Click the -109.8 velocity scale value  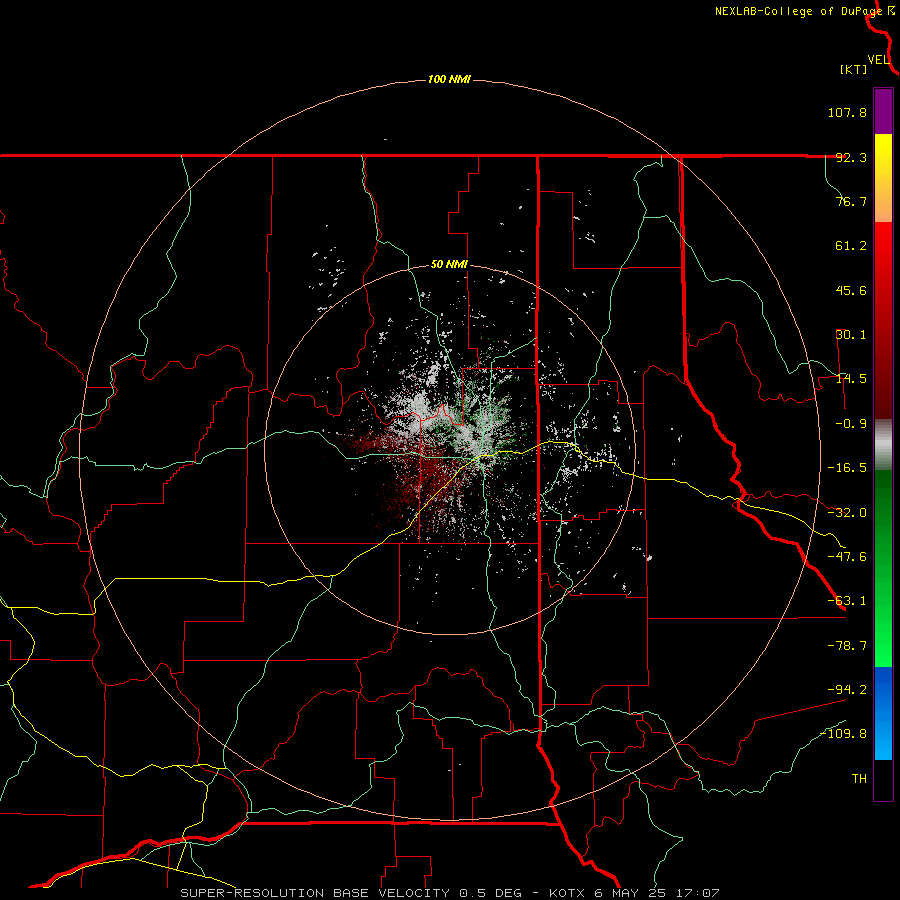click(x=843, y=734)
